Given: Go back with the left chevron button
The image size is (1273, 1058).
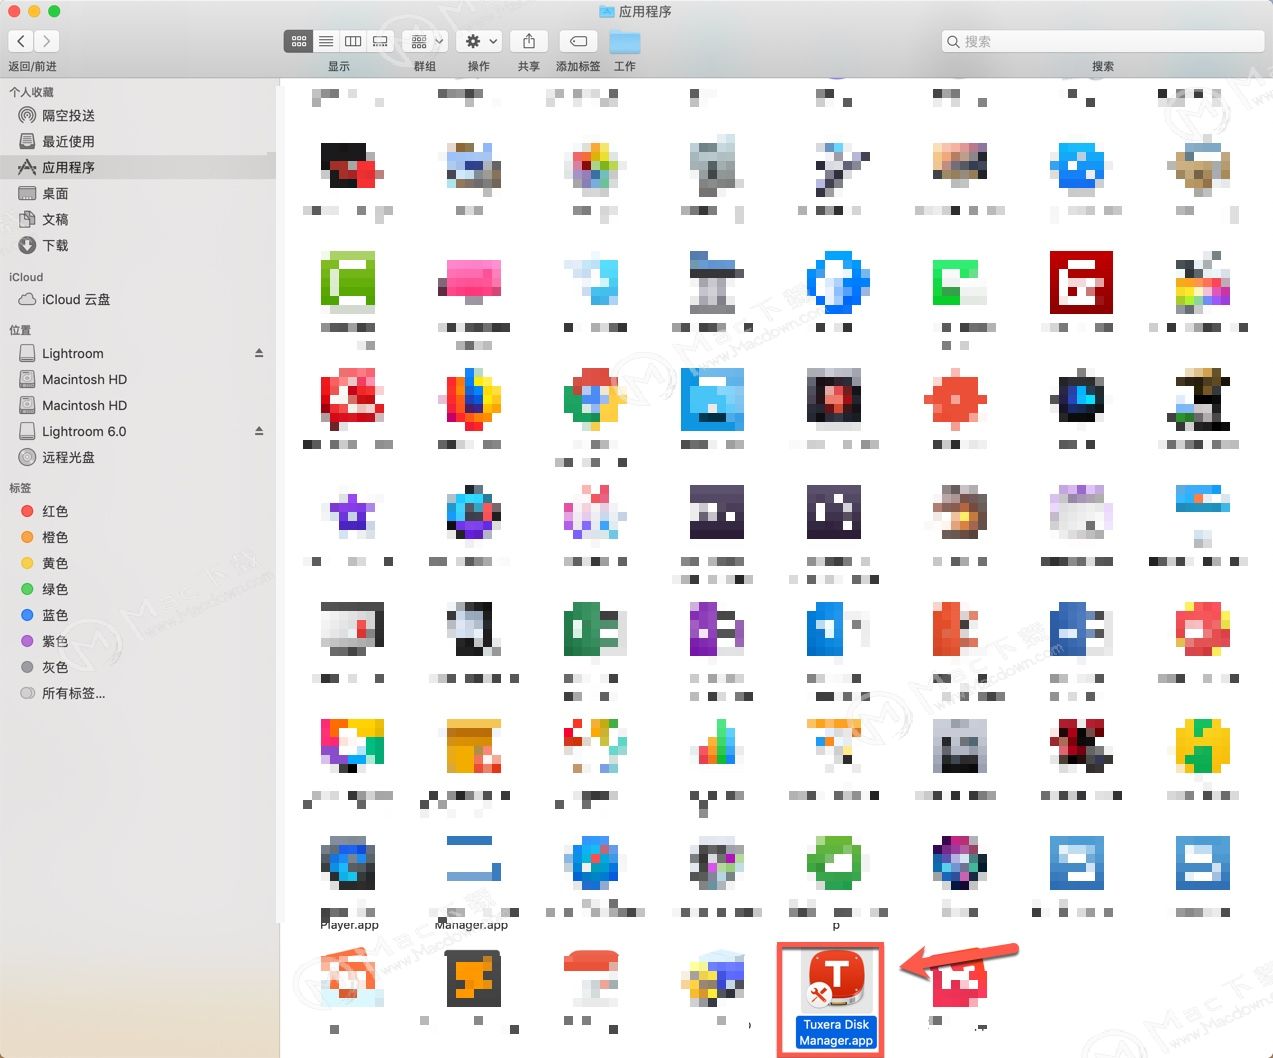Looking at the screenshot, I should [21, 41].
